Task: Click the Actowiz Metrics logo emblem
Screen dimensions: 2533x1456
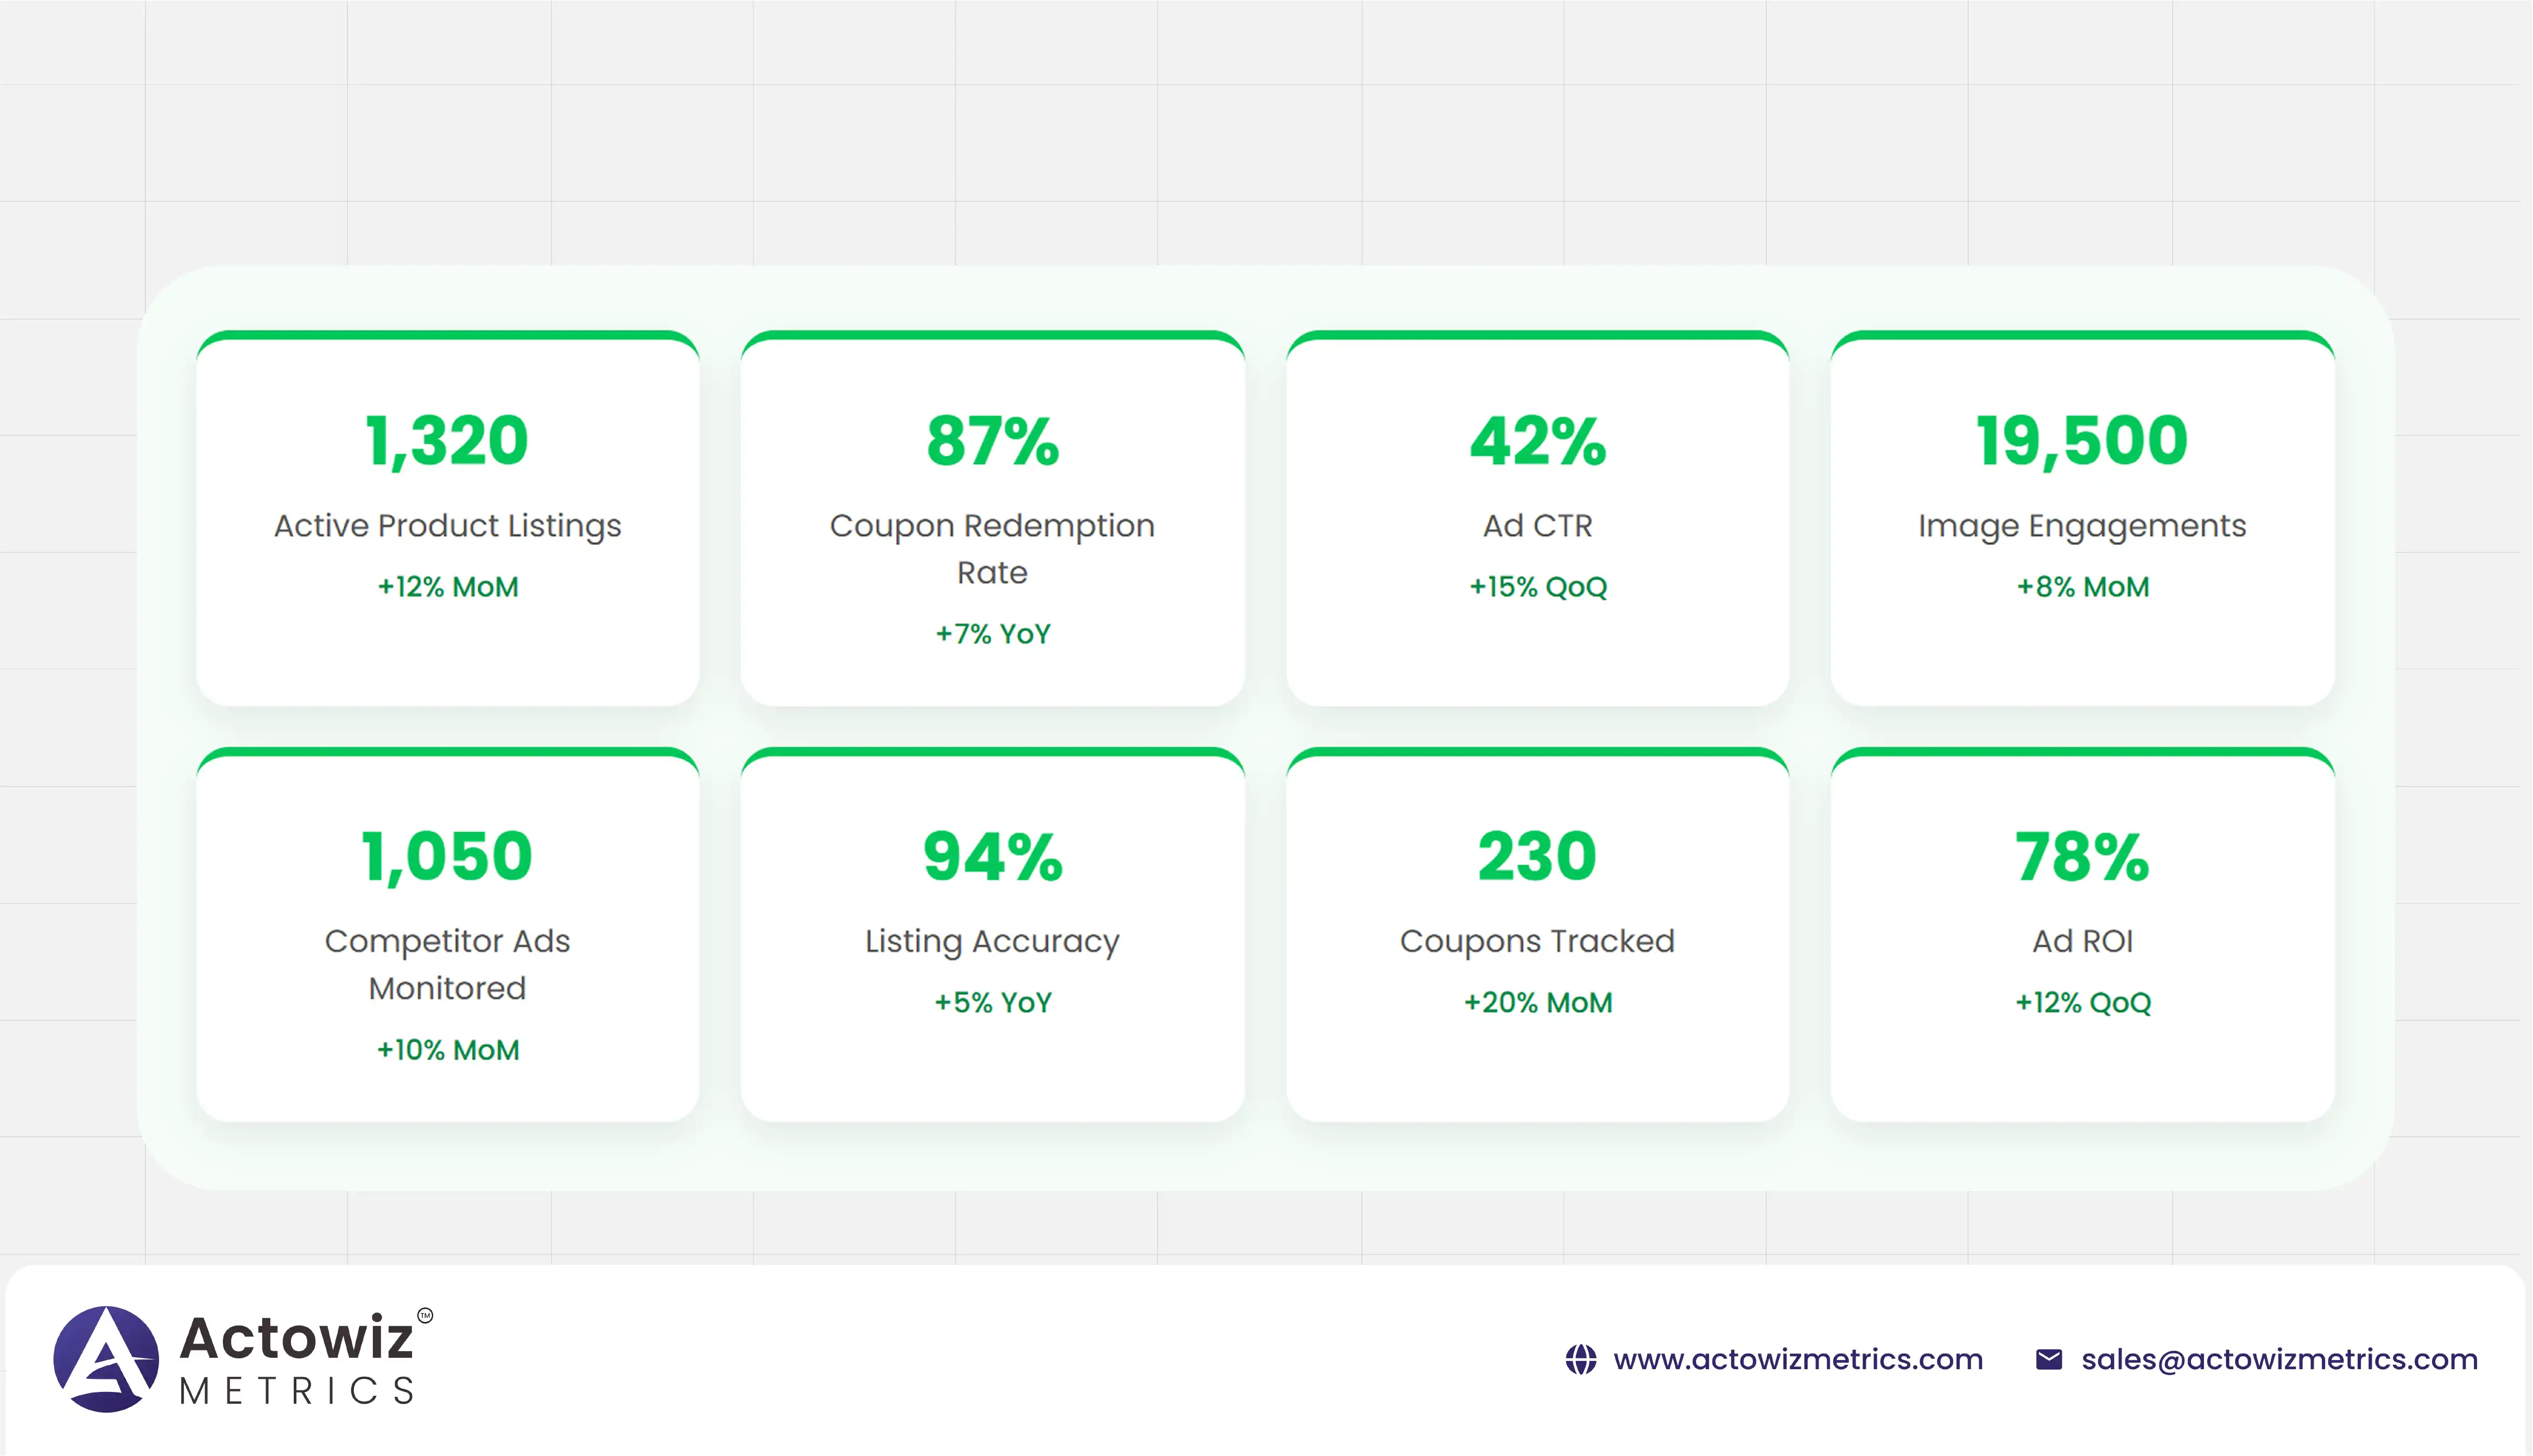Action: (106, 1359)
